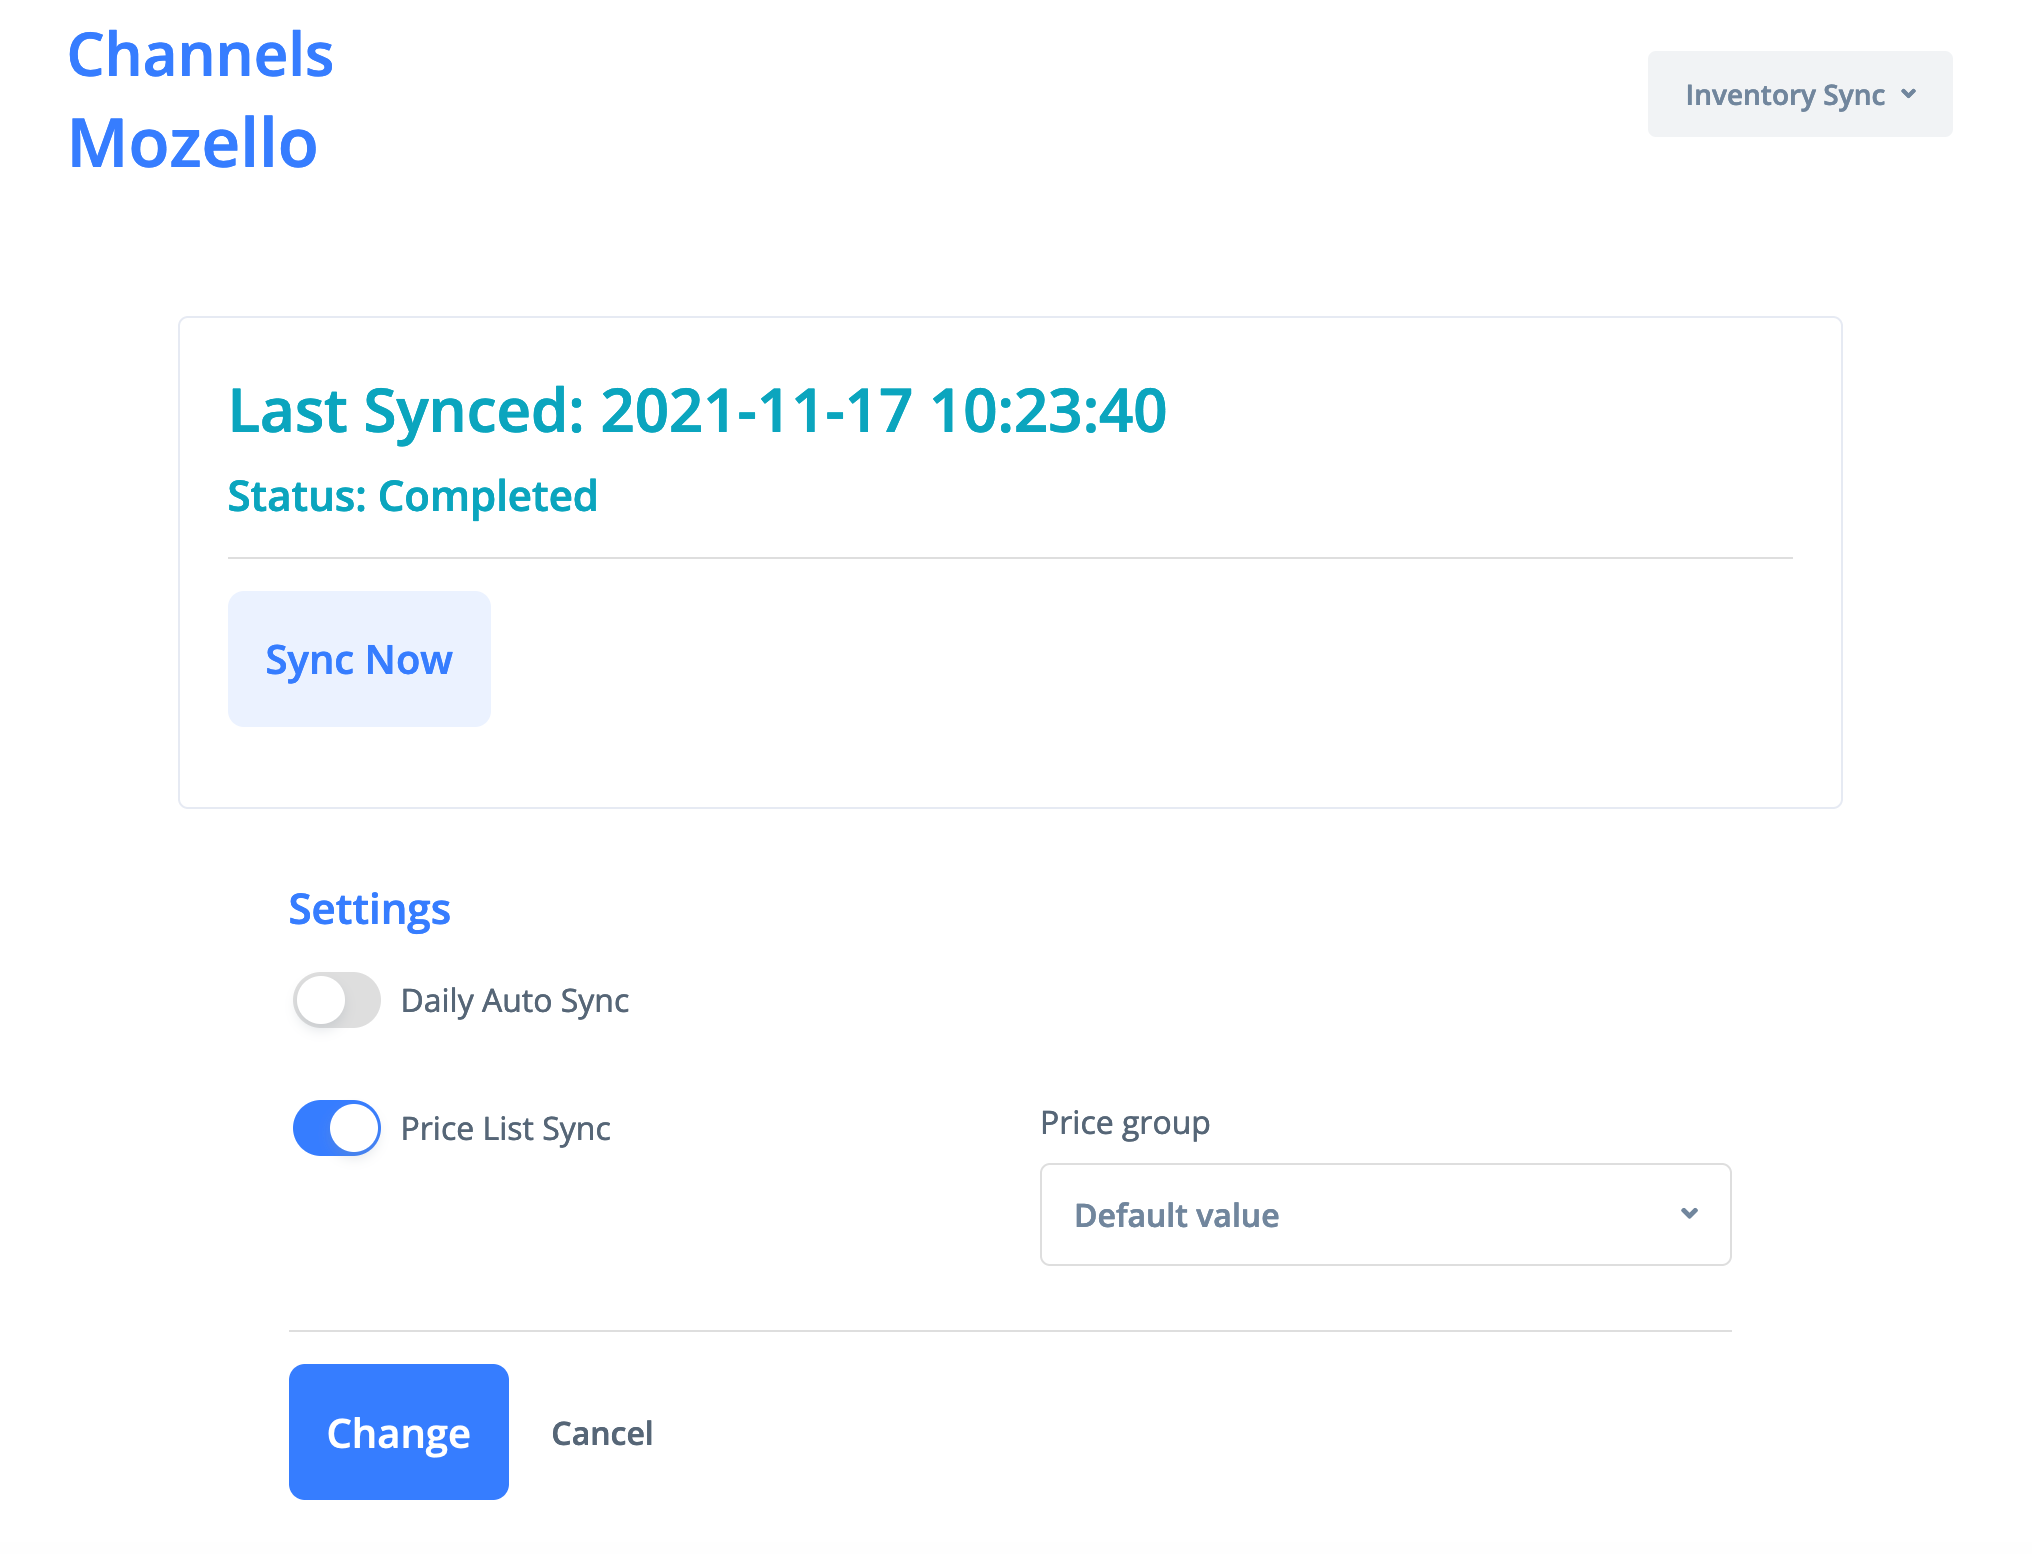Click the Price group field label

pos(1125,1122)
